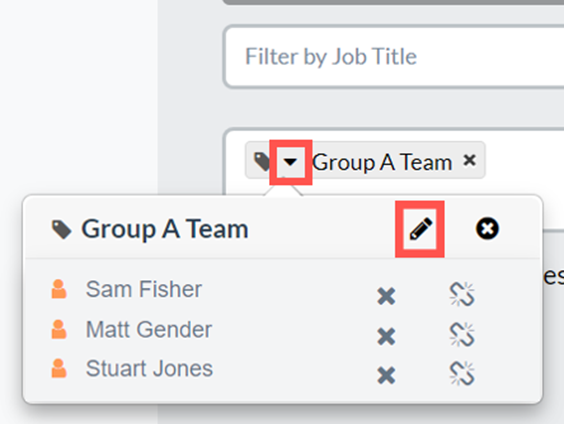Click the pencil edit icon for Group A Team

420,229
